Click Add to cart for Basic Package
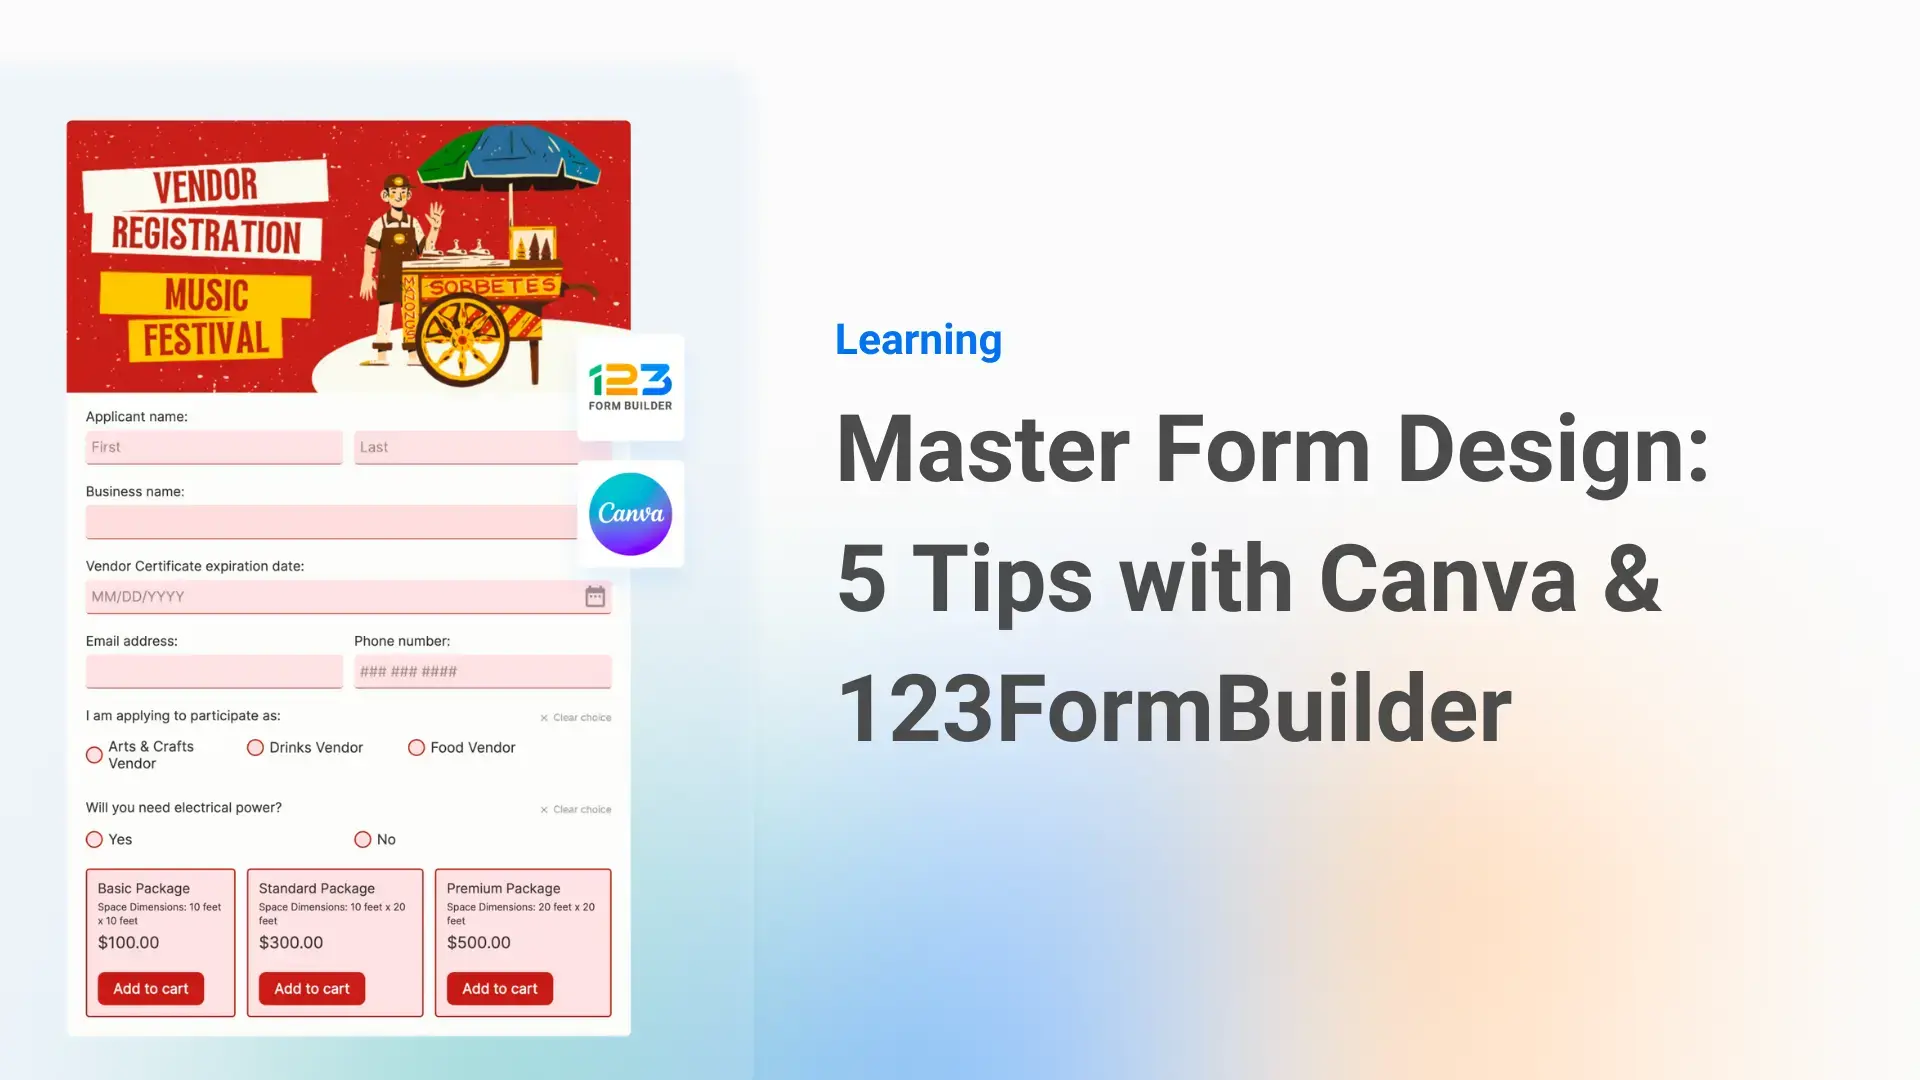The image size is (1920, 1080). pos(150,988)
